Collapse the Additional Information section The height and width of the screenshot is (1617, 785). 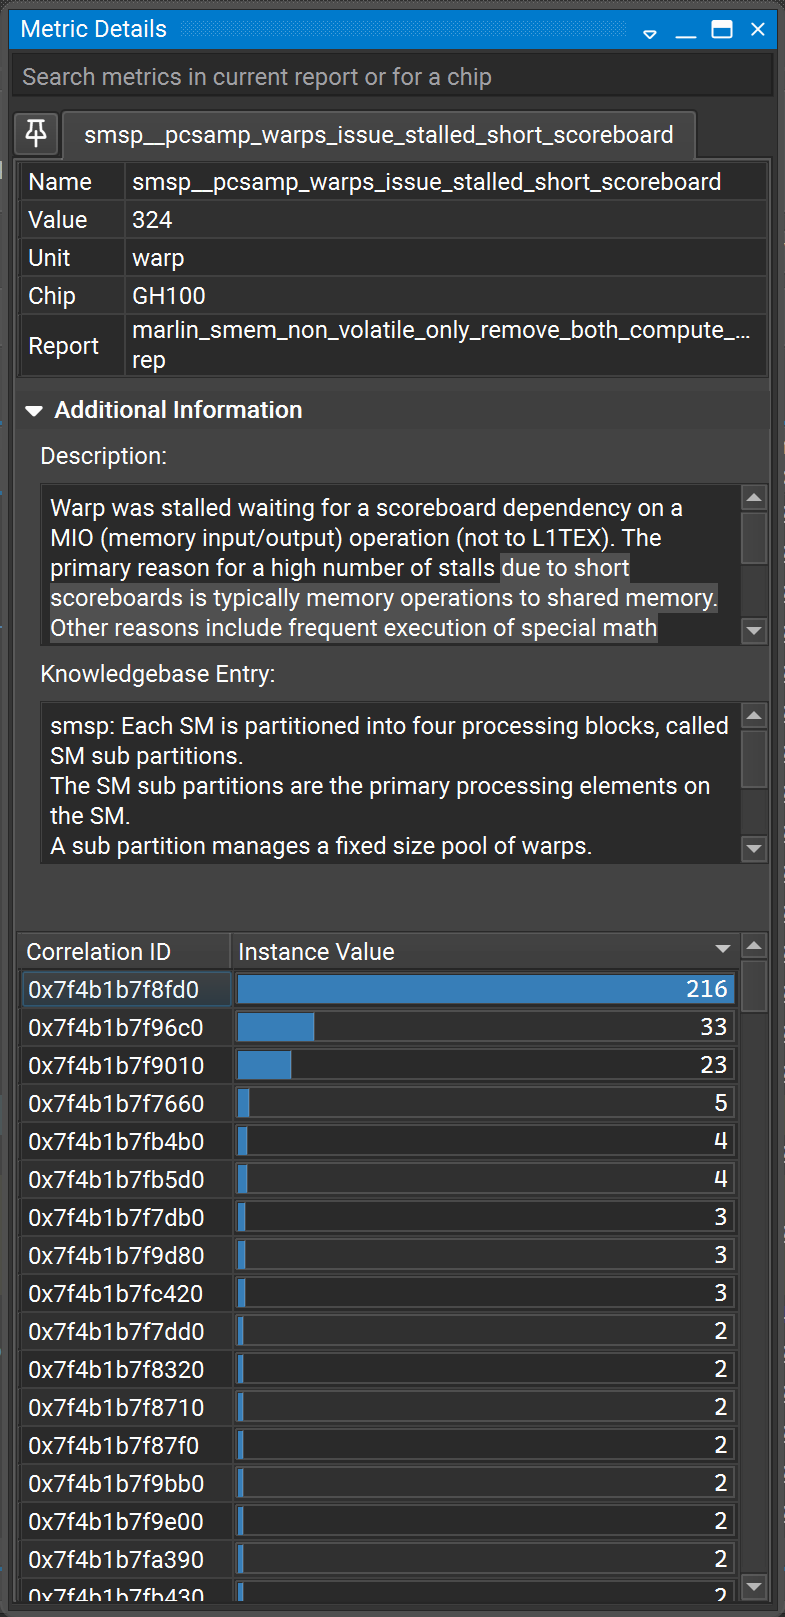(34, 411)
